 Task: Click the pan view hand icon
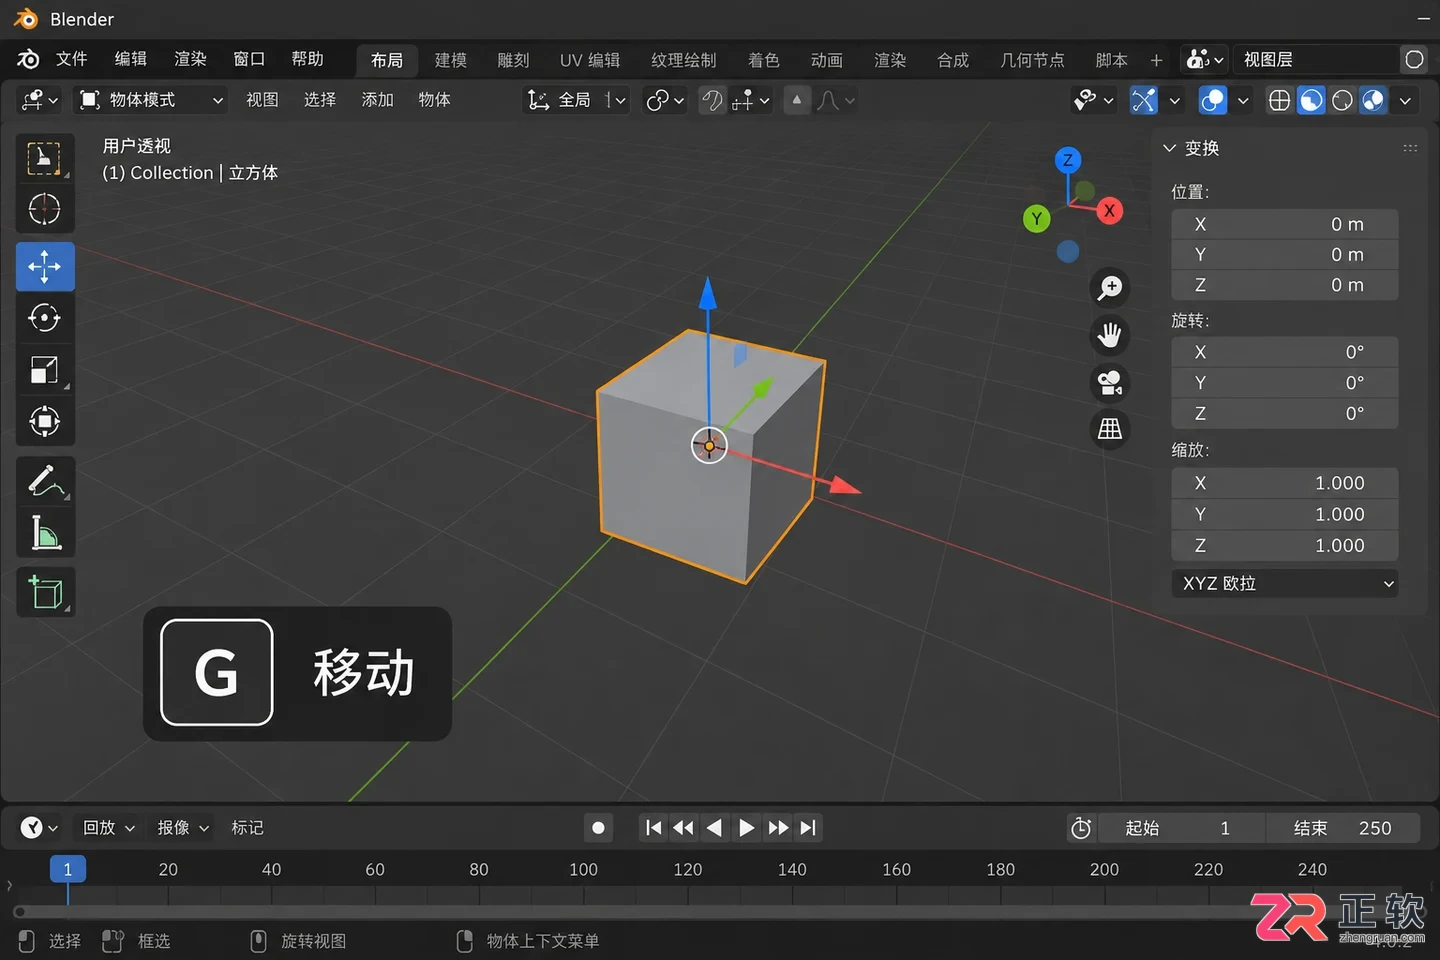click(1110, 335)
